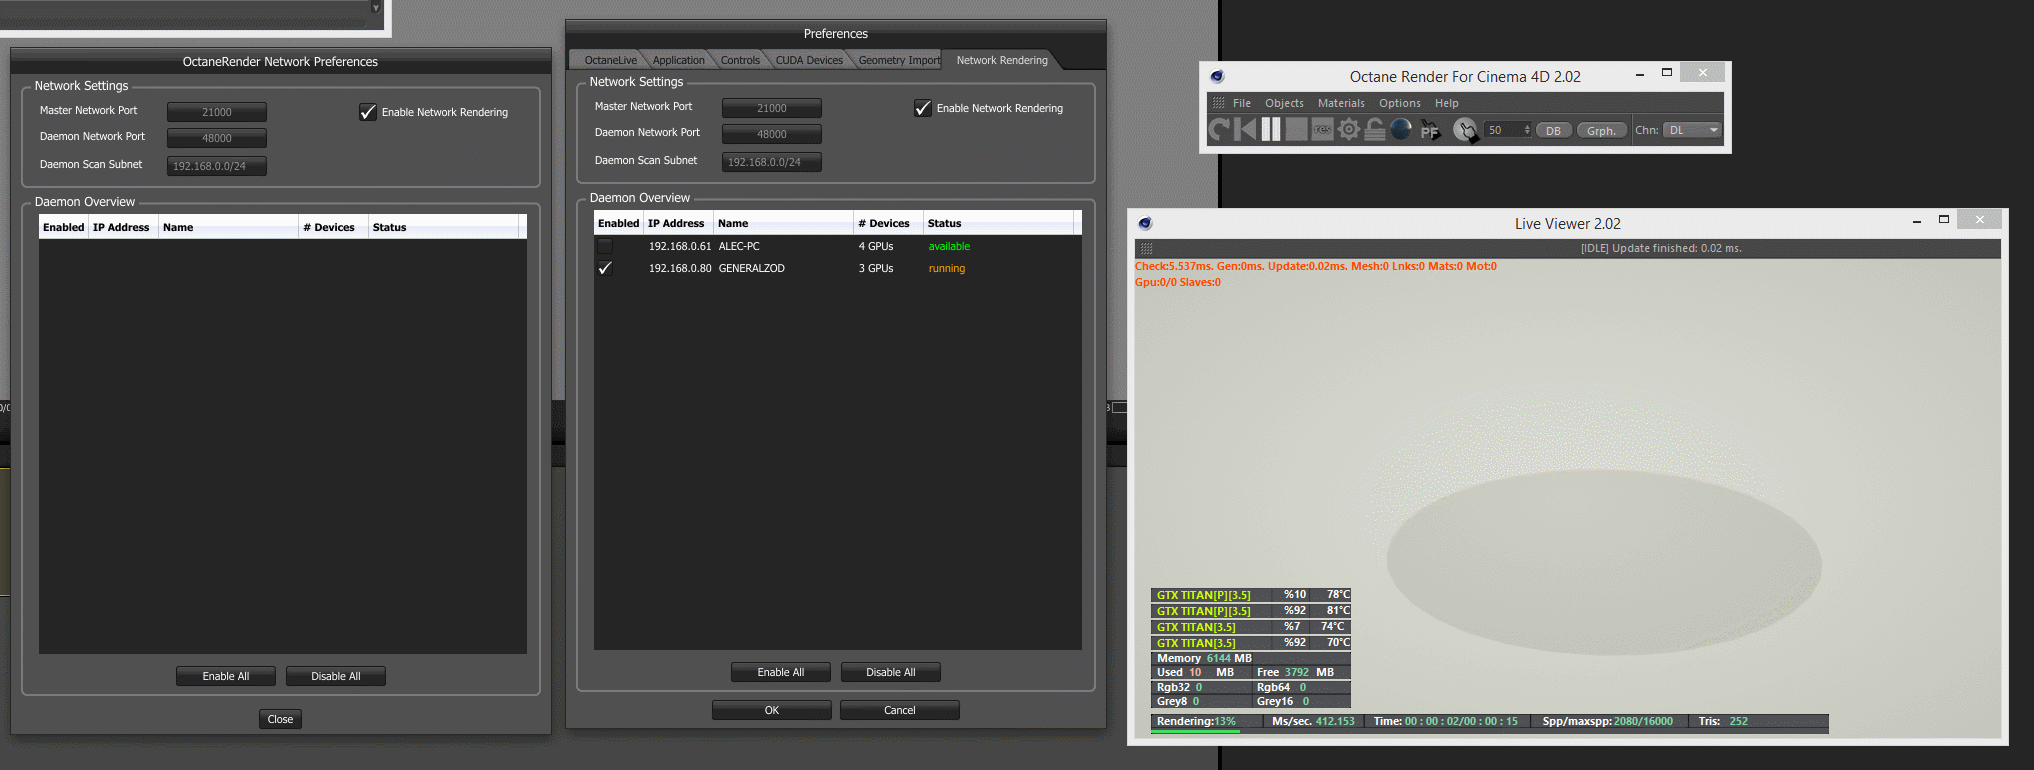
Task: Open the File menu in Octane Render
Action: 1242,103
